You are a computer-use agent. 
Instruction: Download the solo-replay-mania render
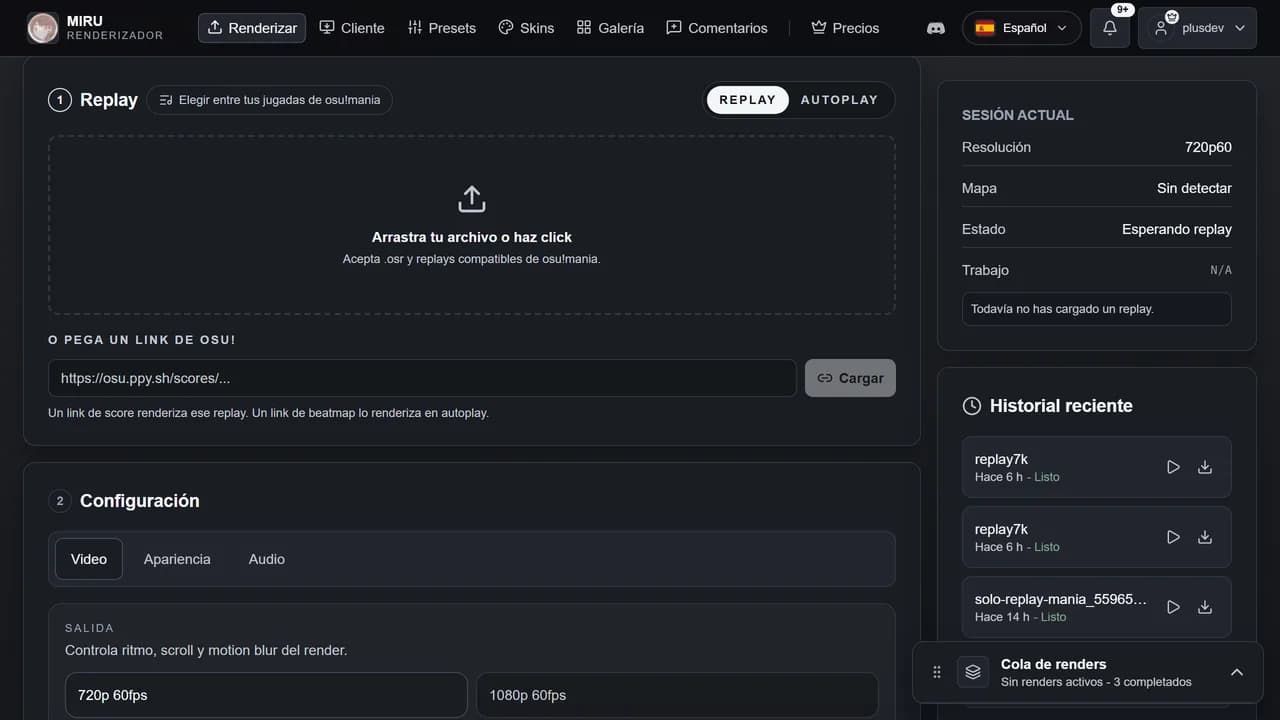coord(1205,607)
